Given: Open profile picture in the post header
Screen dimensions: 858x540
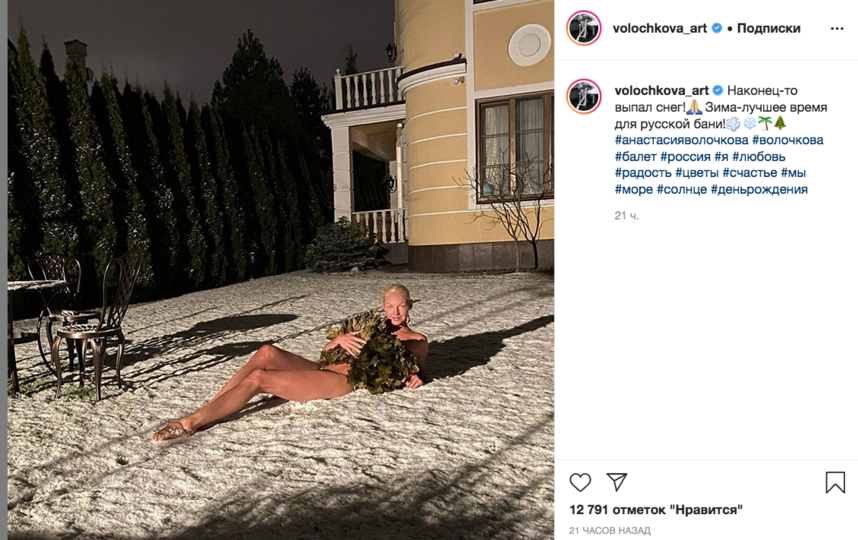Looking at the screenshot, I should click(584, 28).
